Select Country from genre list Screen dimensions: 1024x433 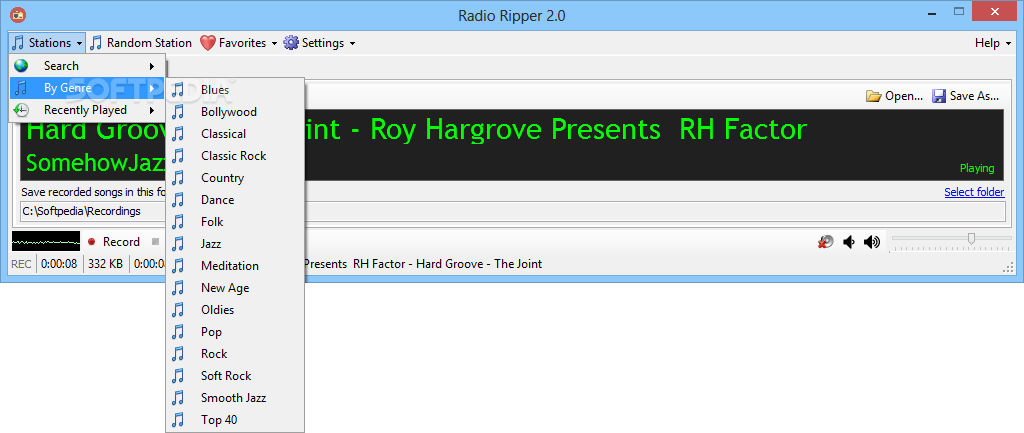click(x=235, y=178)
